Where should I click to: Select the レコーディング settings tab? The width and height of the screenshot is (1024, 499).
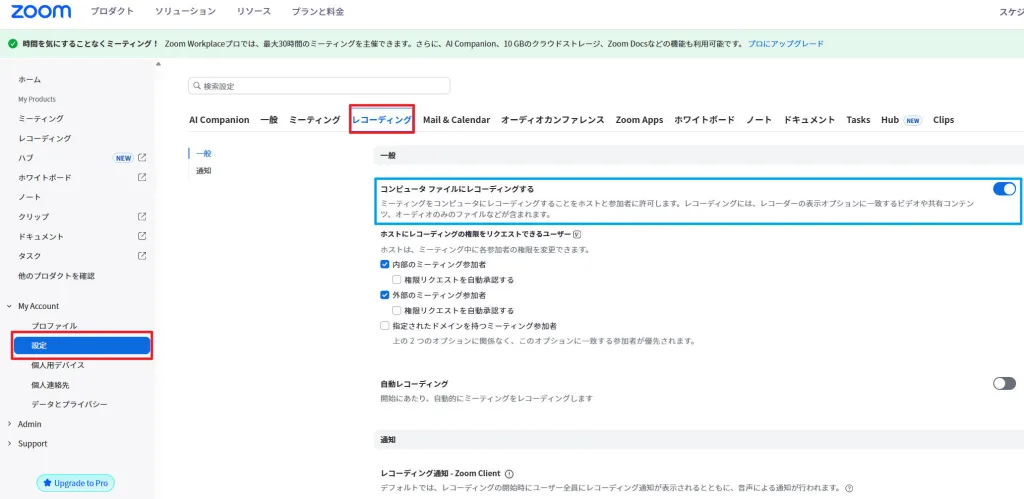[382, 120]
